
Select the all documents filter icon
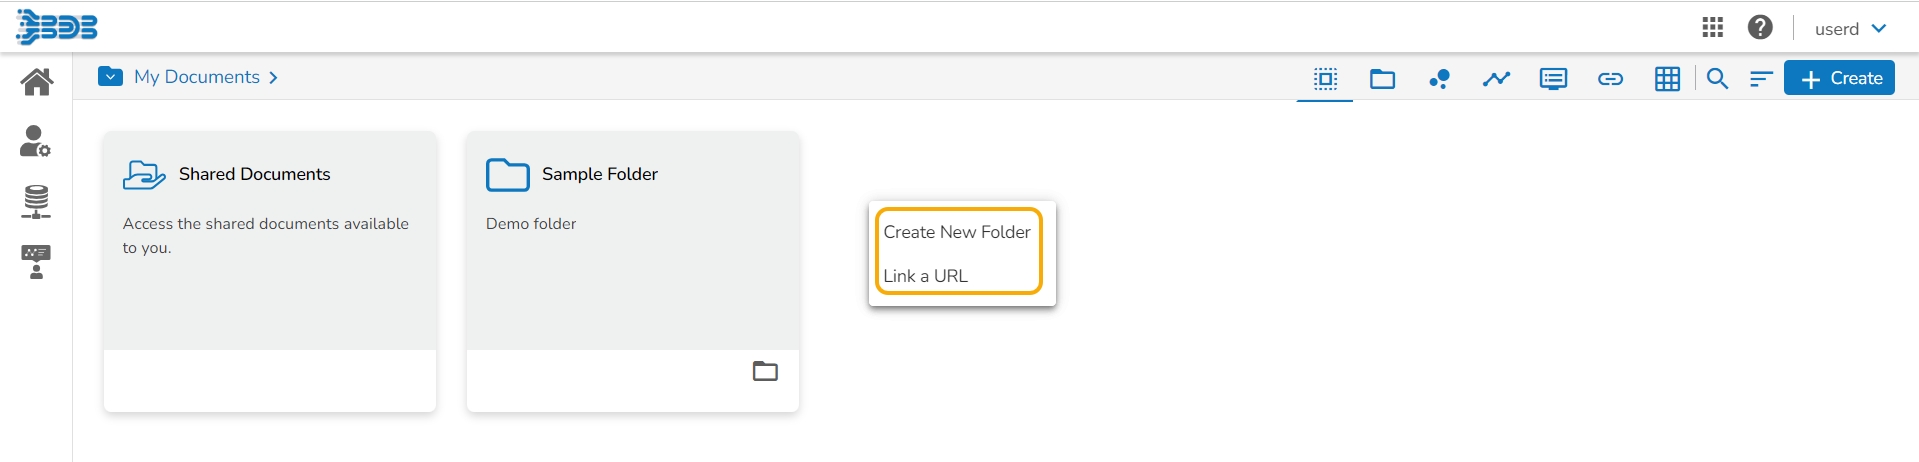click(x=1325, y=79)
